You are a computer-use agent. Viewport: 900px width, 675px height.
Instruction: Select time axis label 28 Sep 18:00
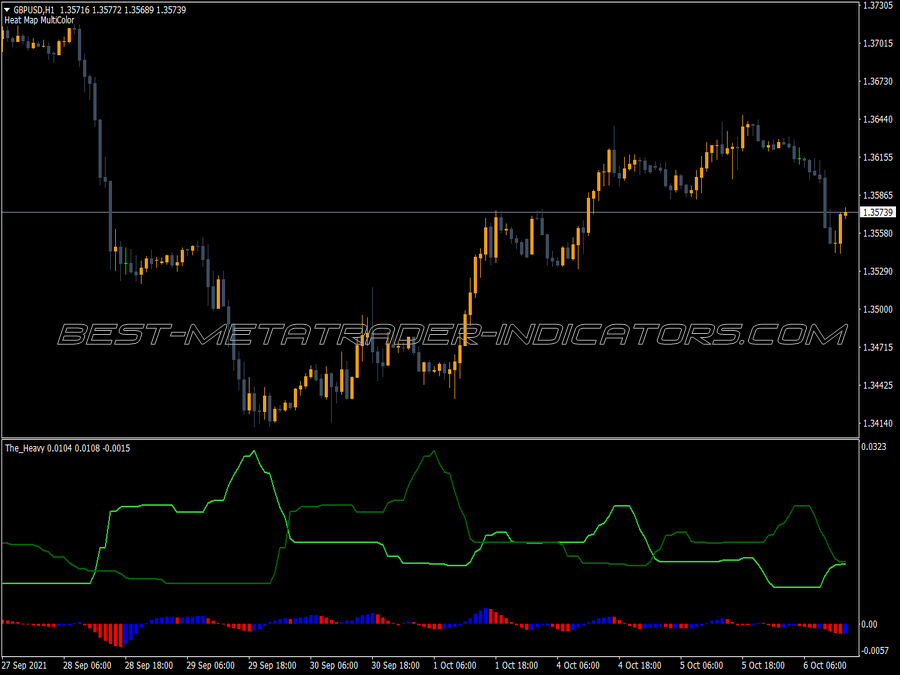[149, 665]
